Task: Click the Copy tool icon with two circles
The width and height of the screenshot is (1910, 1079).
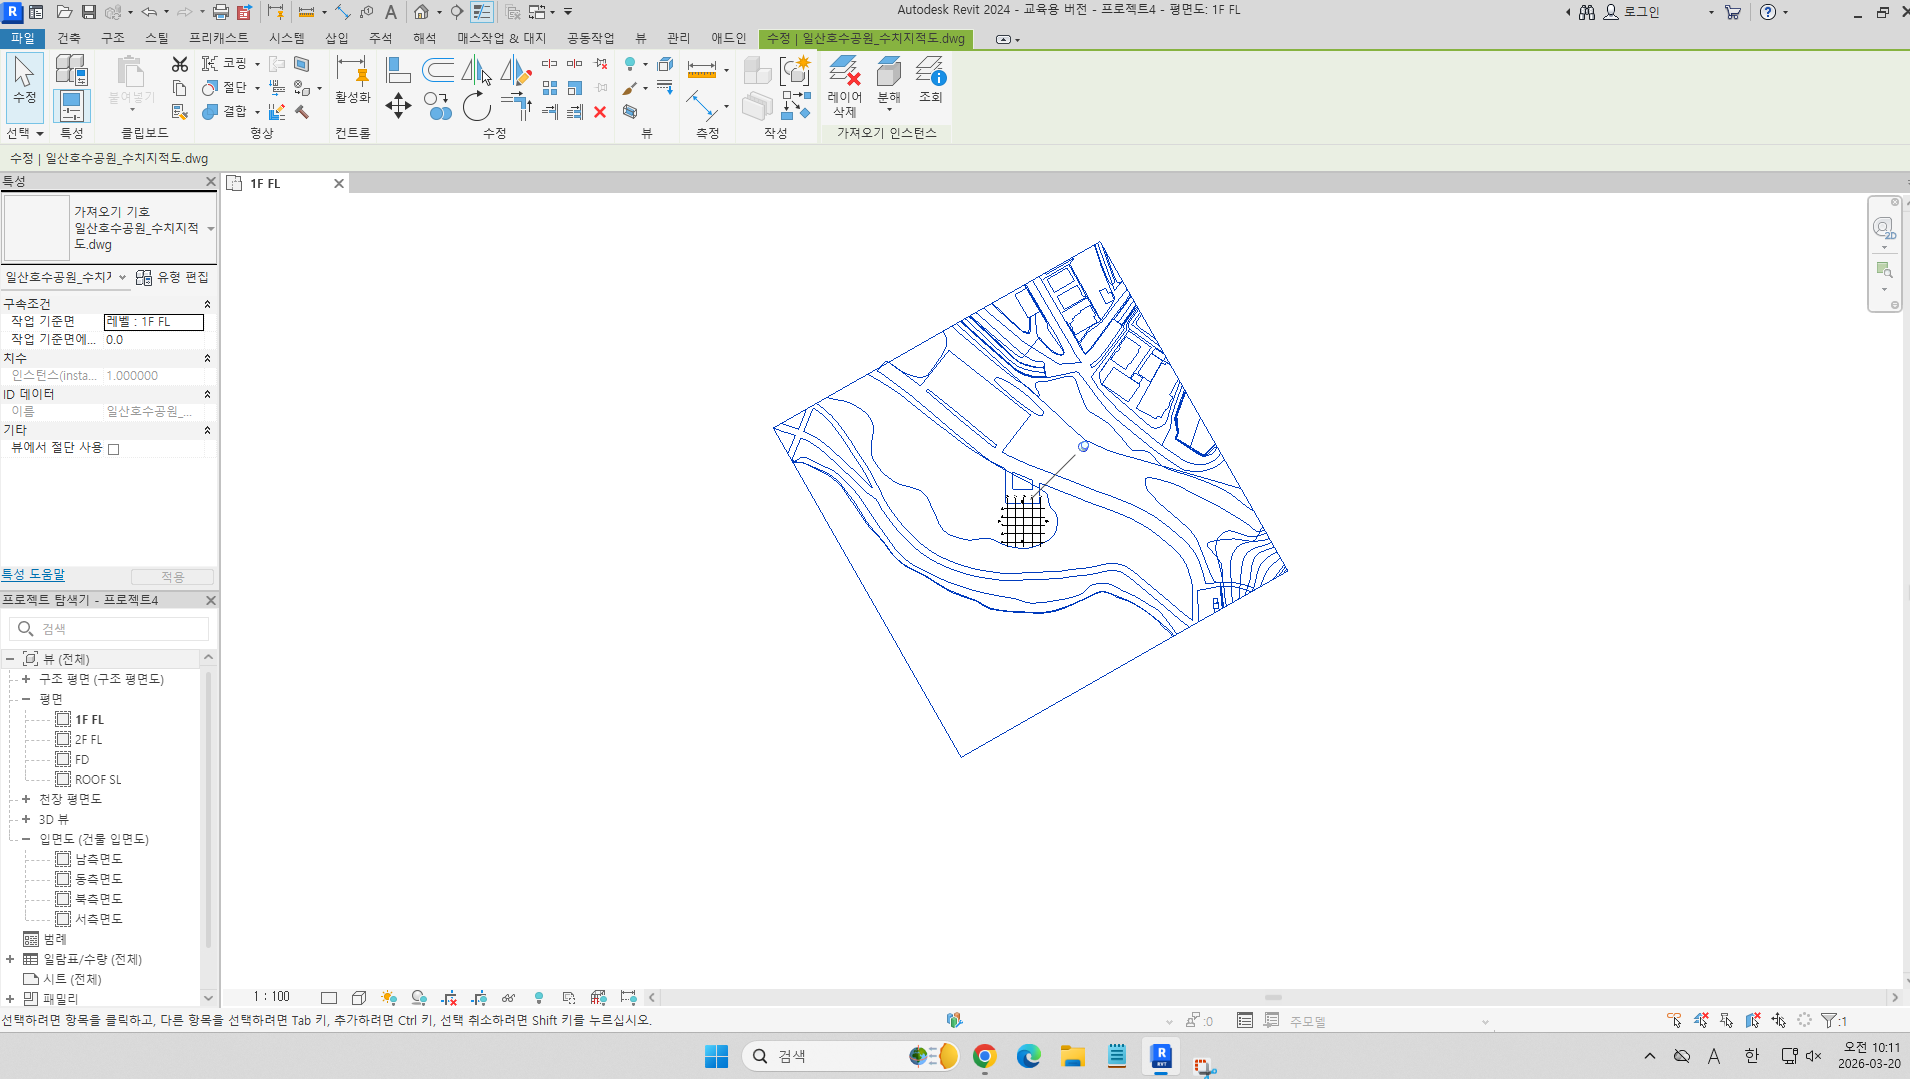Action: tap(437, 106)
